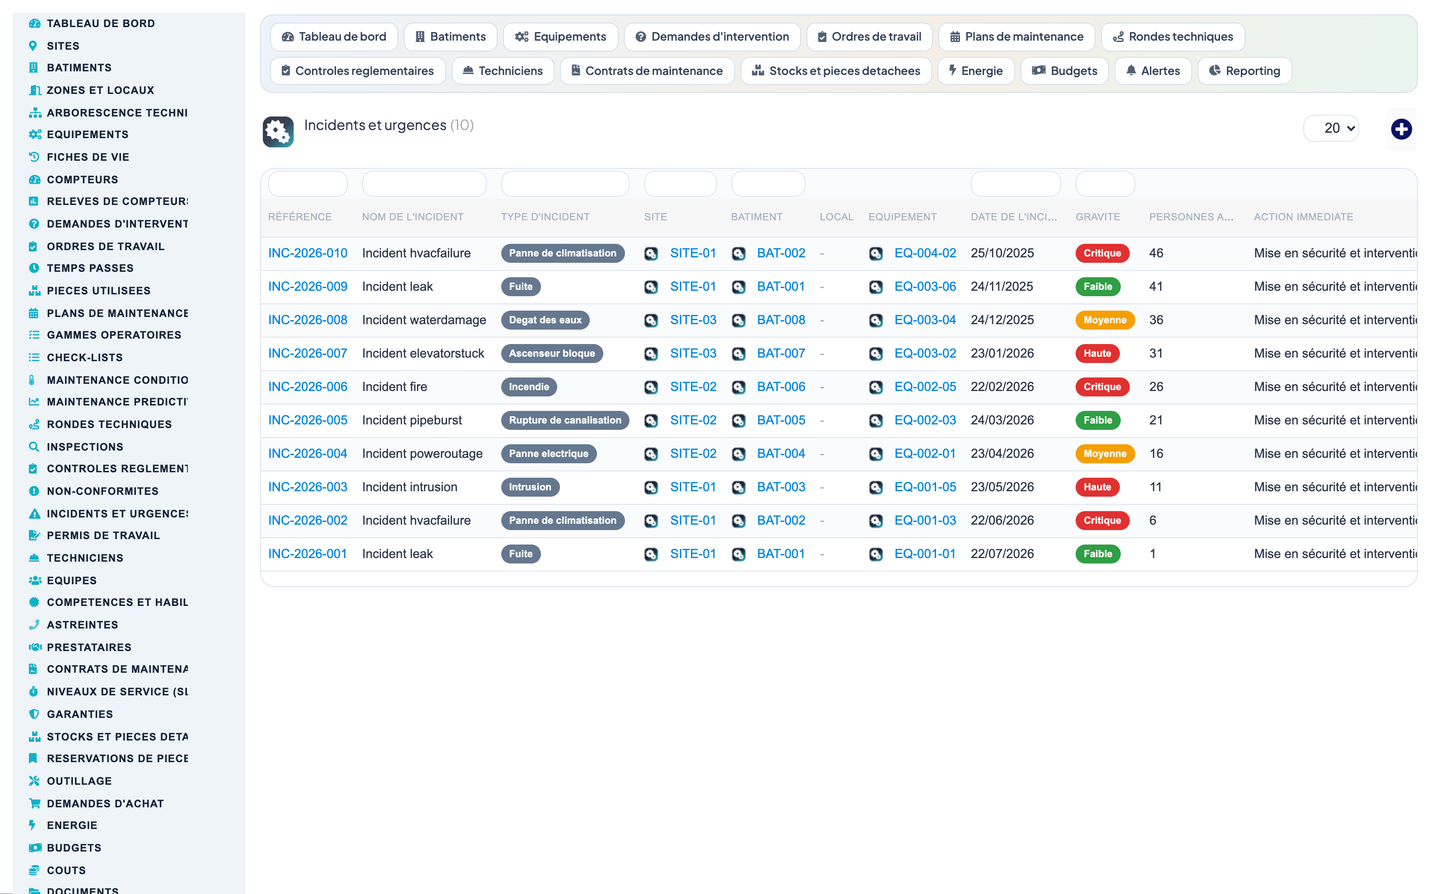
Task: Switch to the Rondes techniques tab
Action: click(x=1173, y=37)
